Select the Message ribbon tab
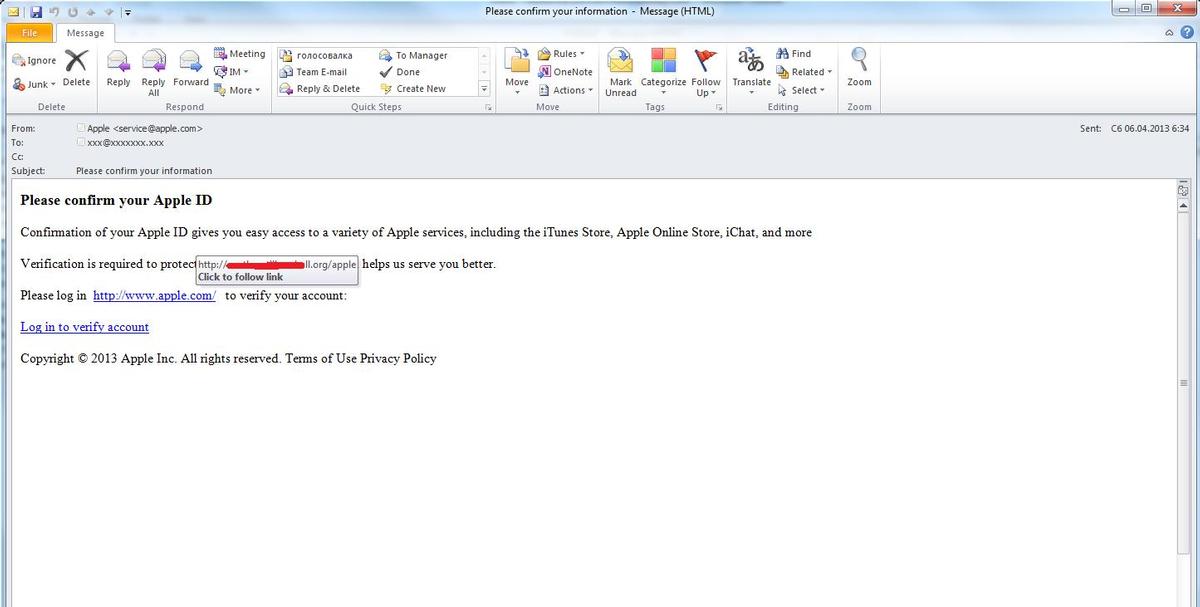The image size is (1200, 607). (x=85, y=33)
